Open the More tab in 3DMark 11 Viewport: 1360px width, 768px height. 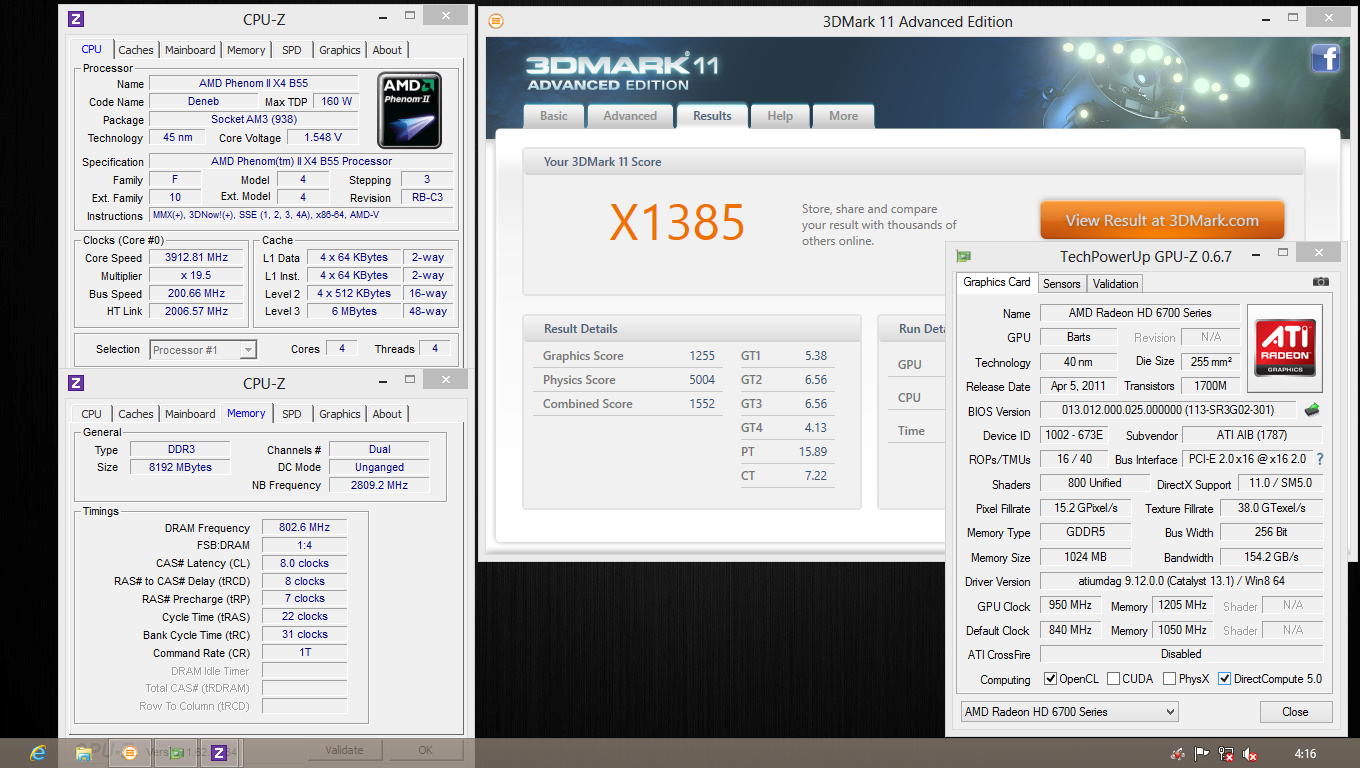[x=843, y=116]
